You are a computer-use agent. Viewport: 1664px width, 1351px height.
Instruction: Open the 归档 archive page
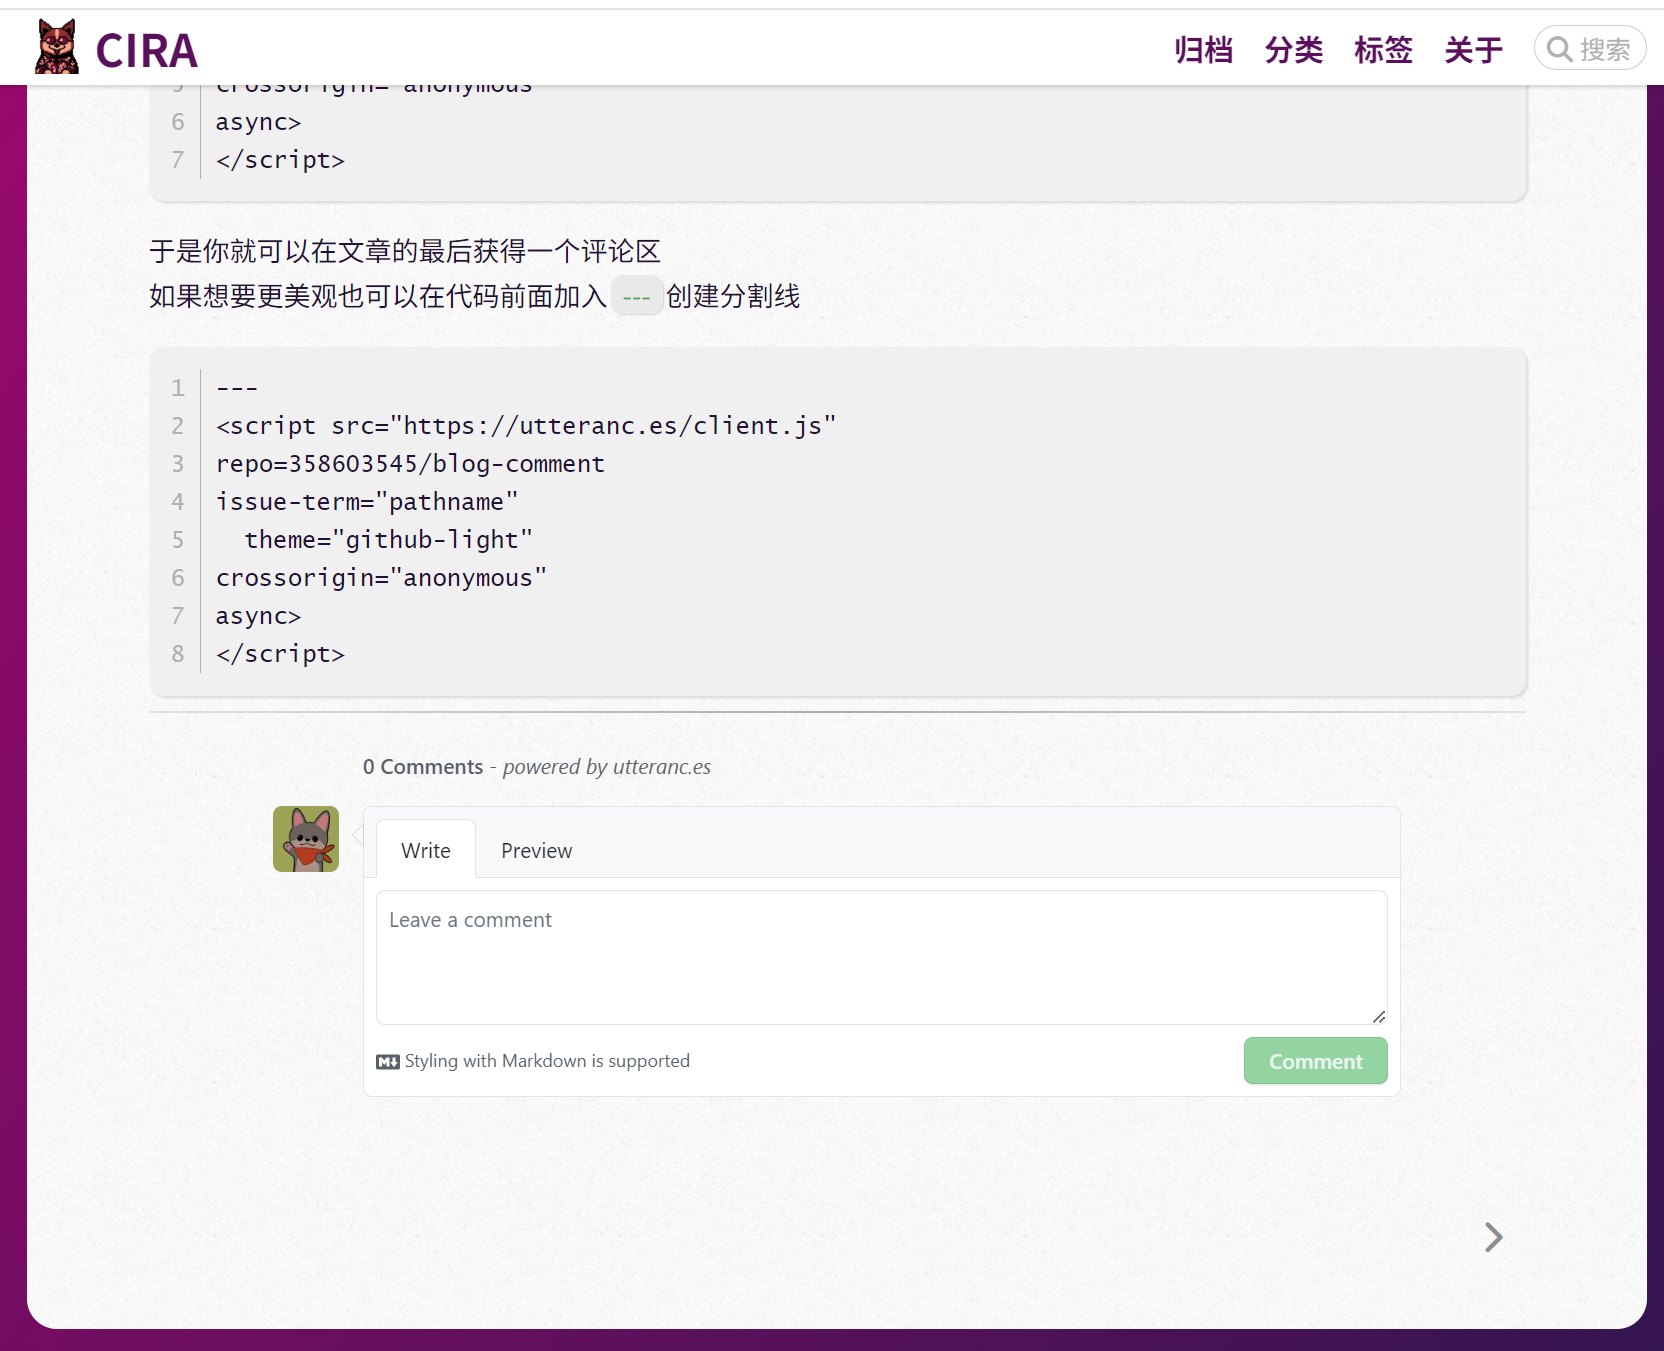point(1203,50)
